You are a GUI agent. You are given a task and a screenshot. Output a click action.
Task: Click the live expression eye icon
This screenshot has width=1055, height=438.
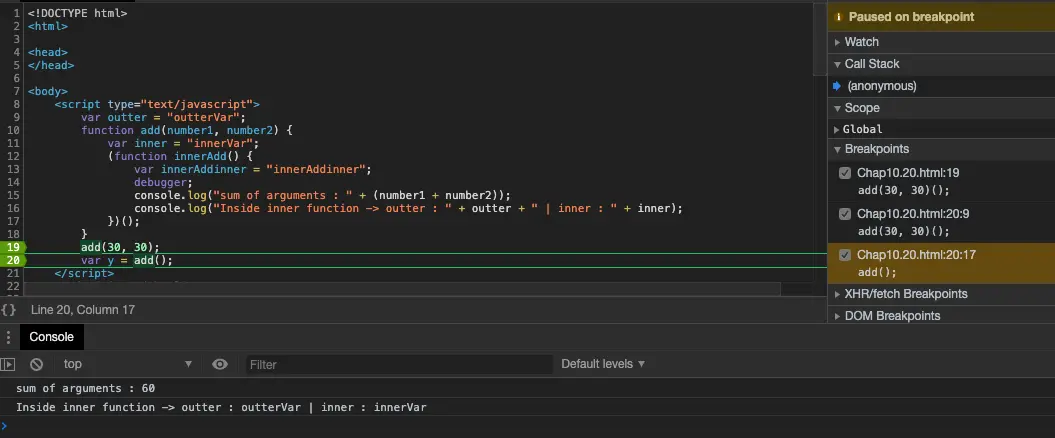219,364
